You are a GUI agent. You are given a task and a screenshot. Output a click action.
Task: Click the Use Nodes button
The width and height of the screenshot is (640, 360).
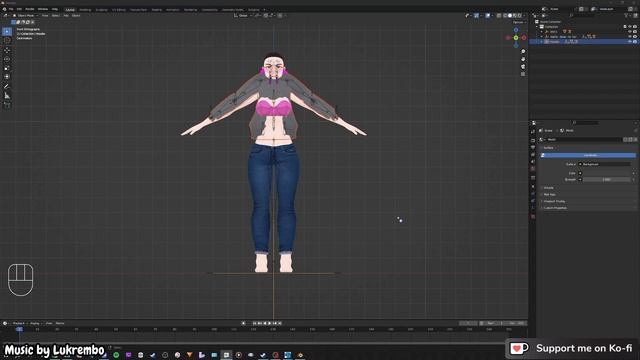pos(588,156)
